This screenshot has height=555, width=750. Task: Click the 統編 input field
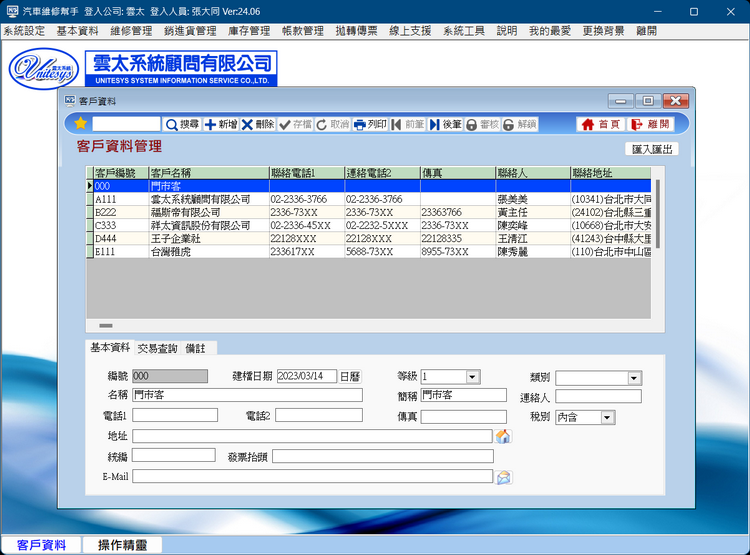click(174, 455)
